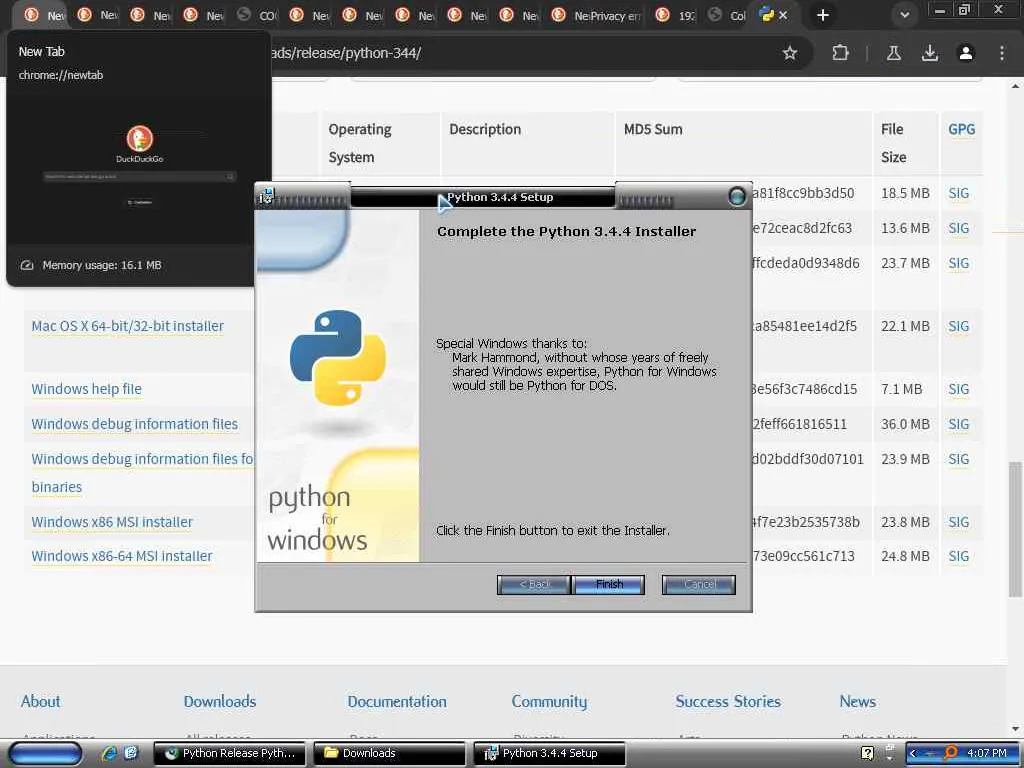Open SIG link for 23.7 MB file
The image size is (1024, 768).
(959, 263)
